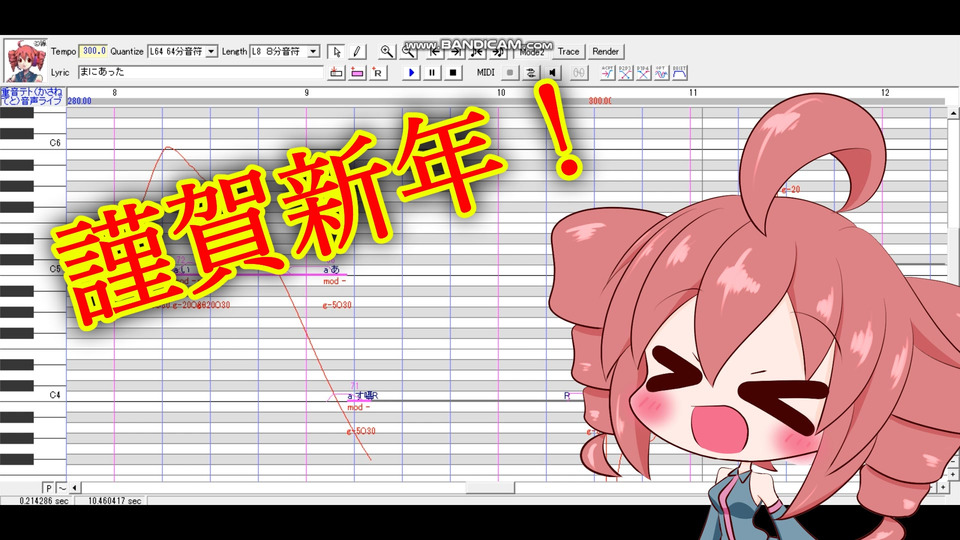Click the Lyric input field
Screen dimensions: 960x540
[x=200, y=72]
